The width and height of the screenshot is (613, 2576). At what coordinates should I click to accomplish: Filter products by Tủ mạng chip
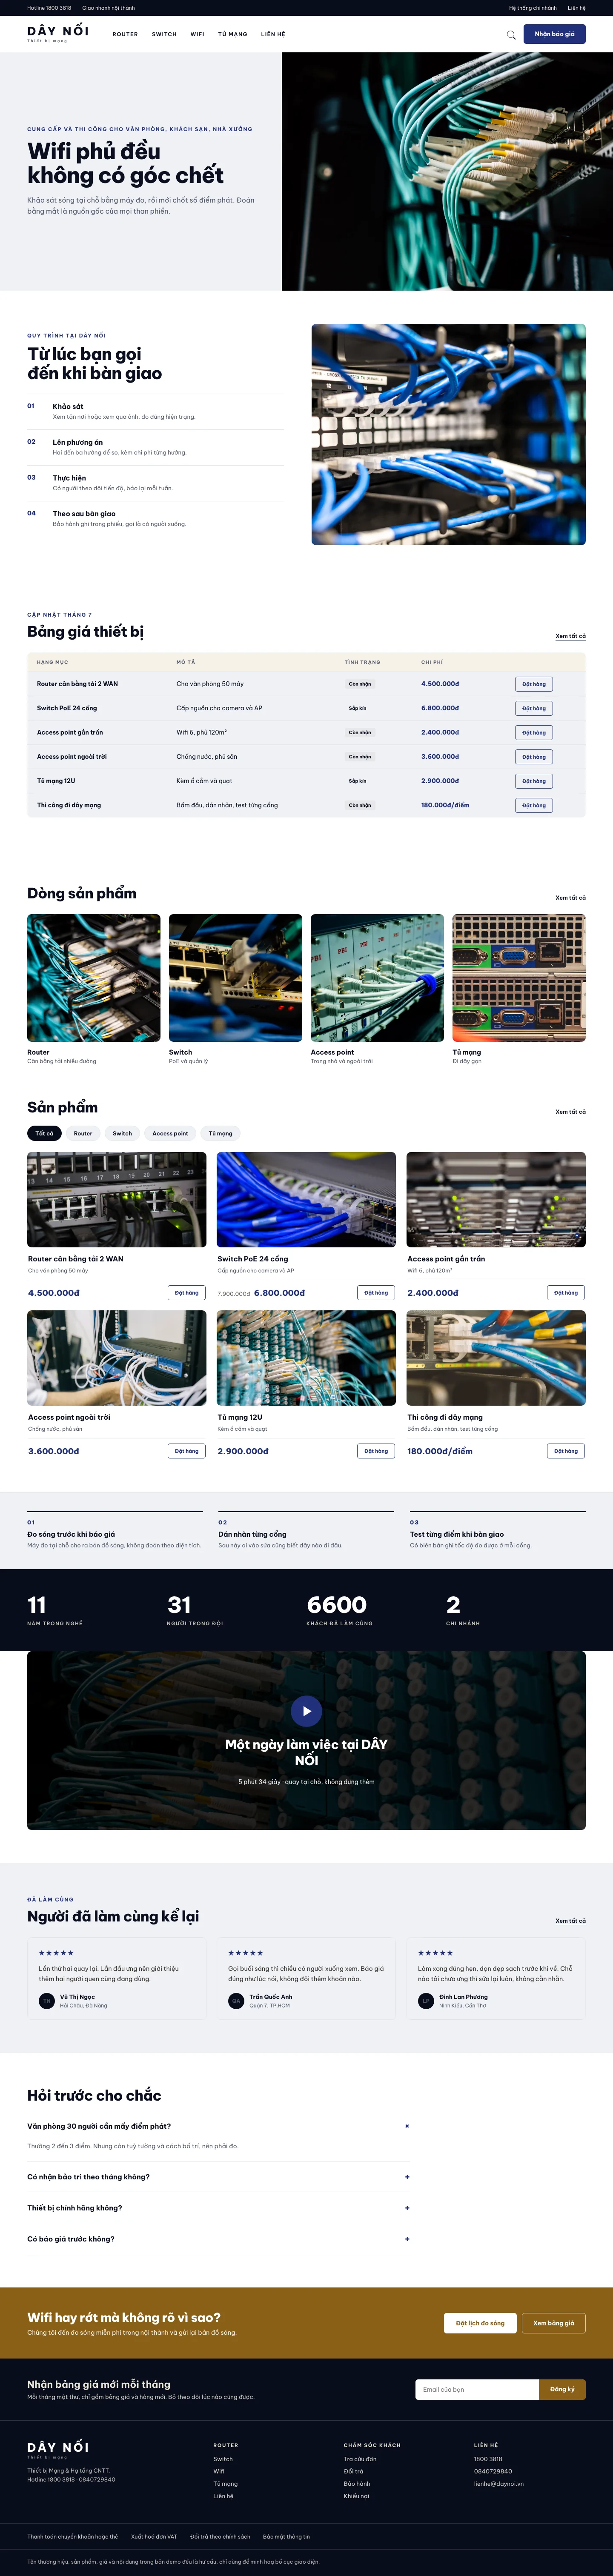tap(220, 1133)
